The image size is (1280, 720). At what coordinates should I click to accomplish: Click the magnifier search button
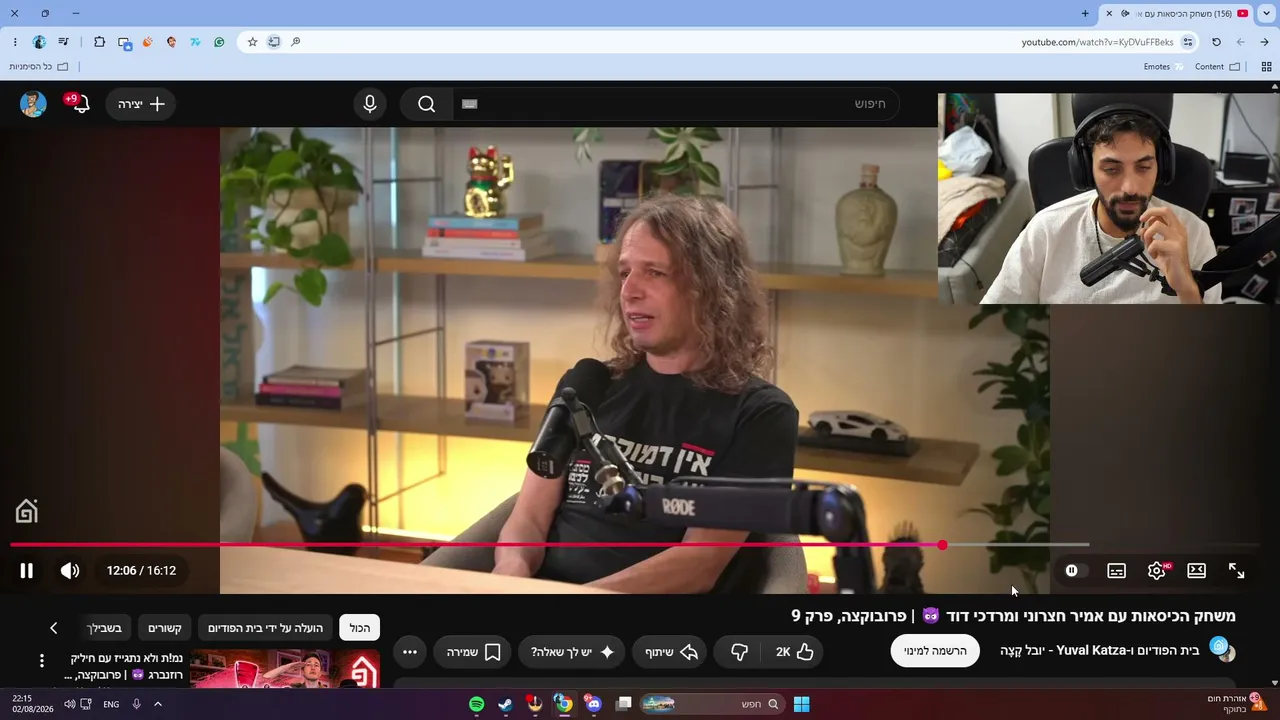(427, 104)
